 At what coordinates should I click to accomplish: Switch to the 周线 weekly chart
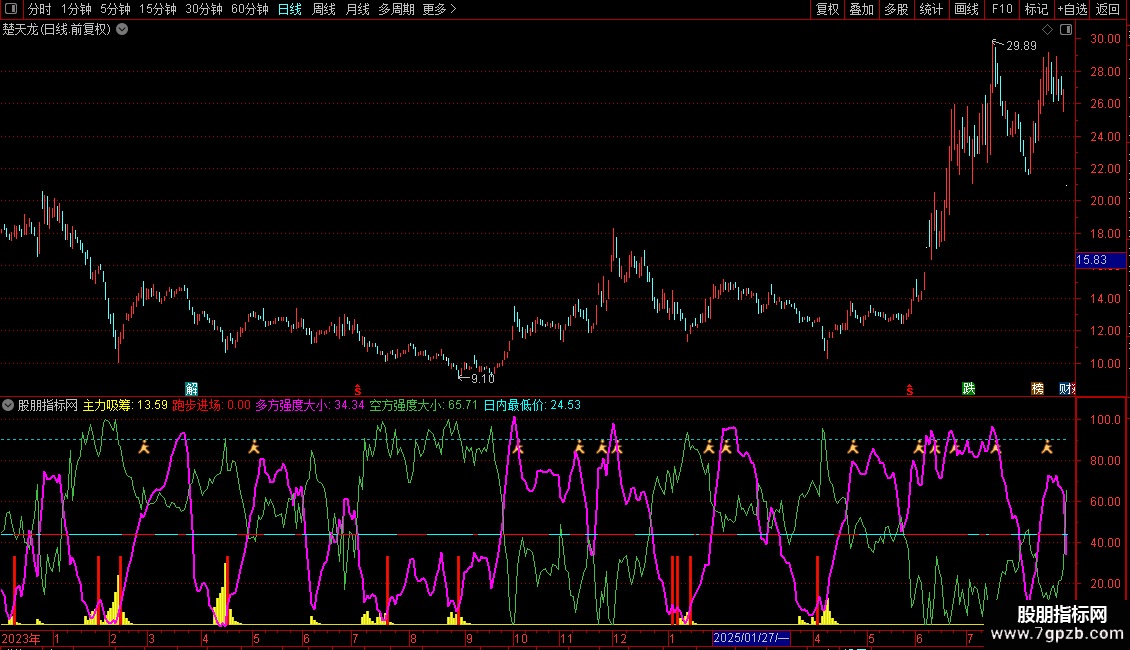coord(324,9)
